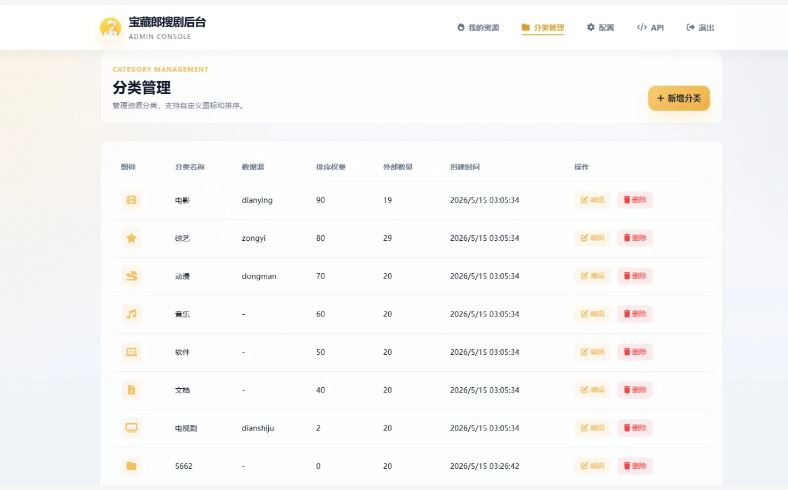
Task: Delete the 文档 category
Action: pyautogui.click(x=635, y=390)
